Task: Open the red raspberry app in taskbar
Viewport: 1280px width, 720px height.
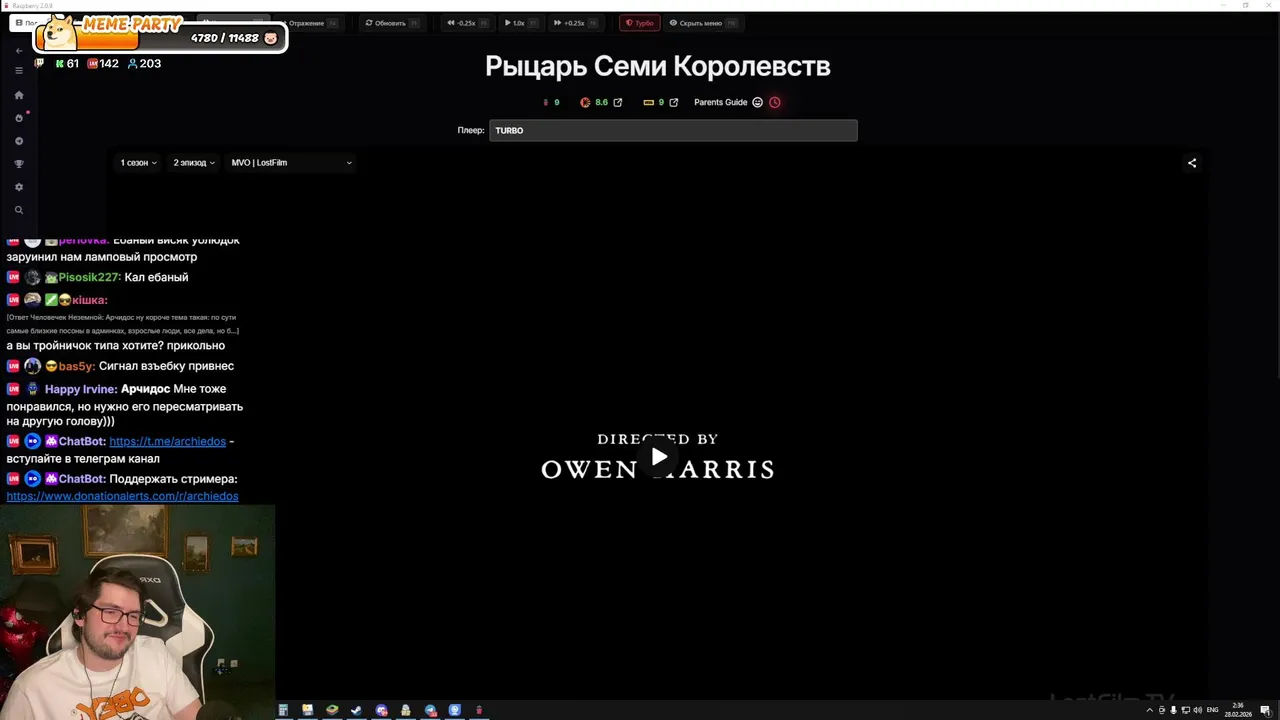Action: click(479, 710)
